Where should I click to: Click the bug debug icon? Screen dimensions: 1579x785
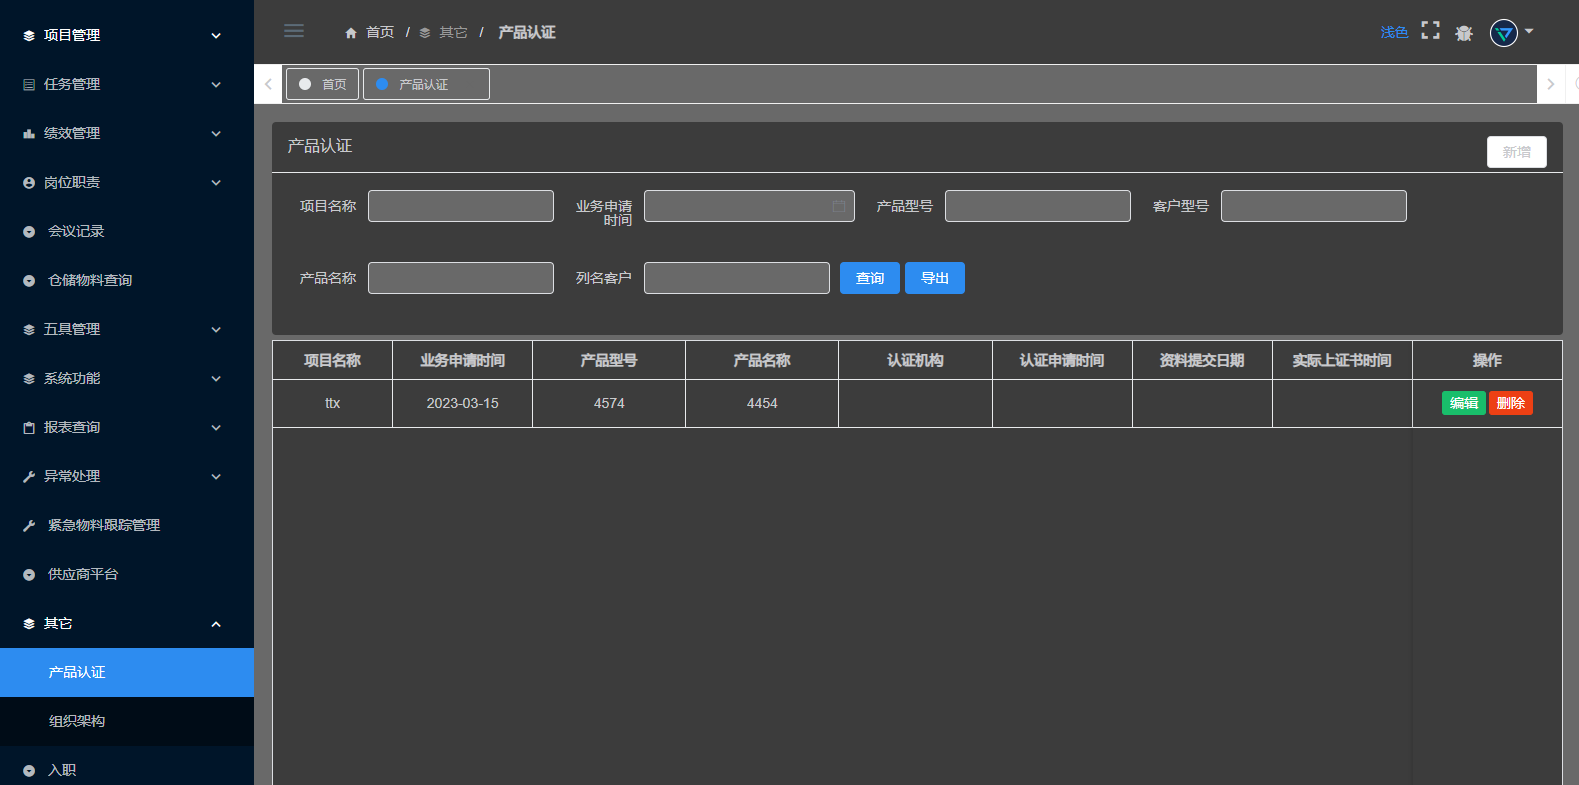1464,33
